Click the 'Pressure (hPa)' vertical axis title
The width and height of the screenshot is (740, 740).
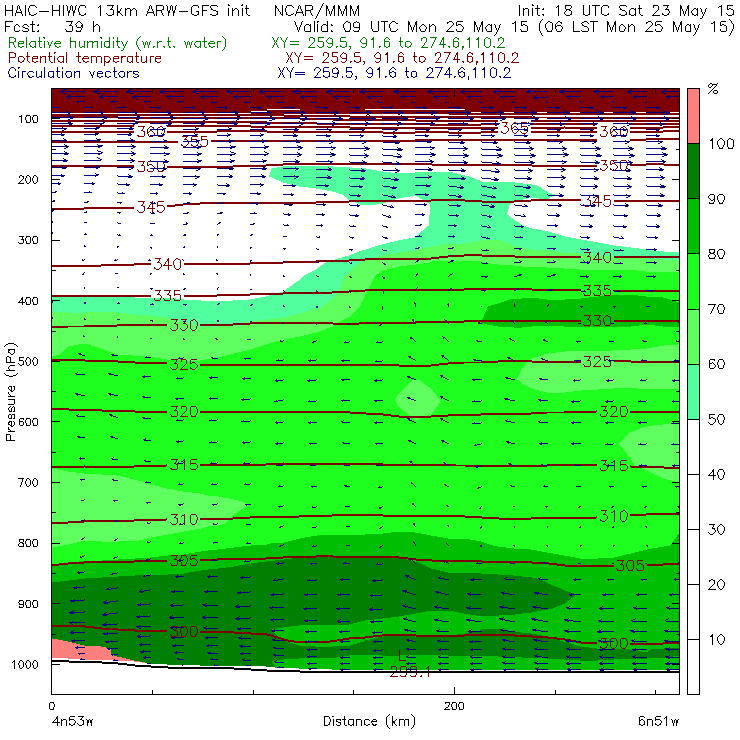coord(10,391)
